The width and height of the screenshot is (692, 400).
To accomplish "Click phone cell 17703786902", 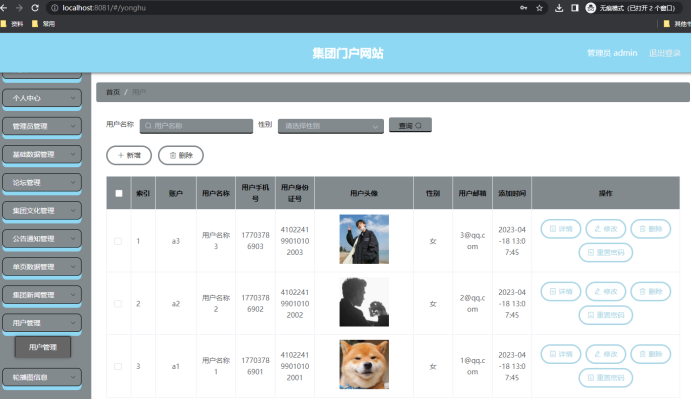I will tap(256, 304).
